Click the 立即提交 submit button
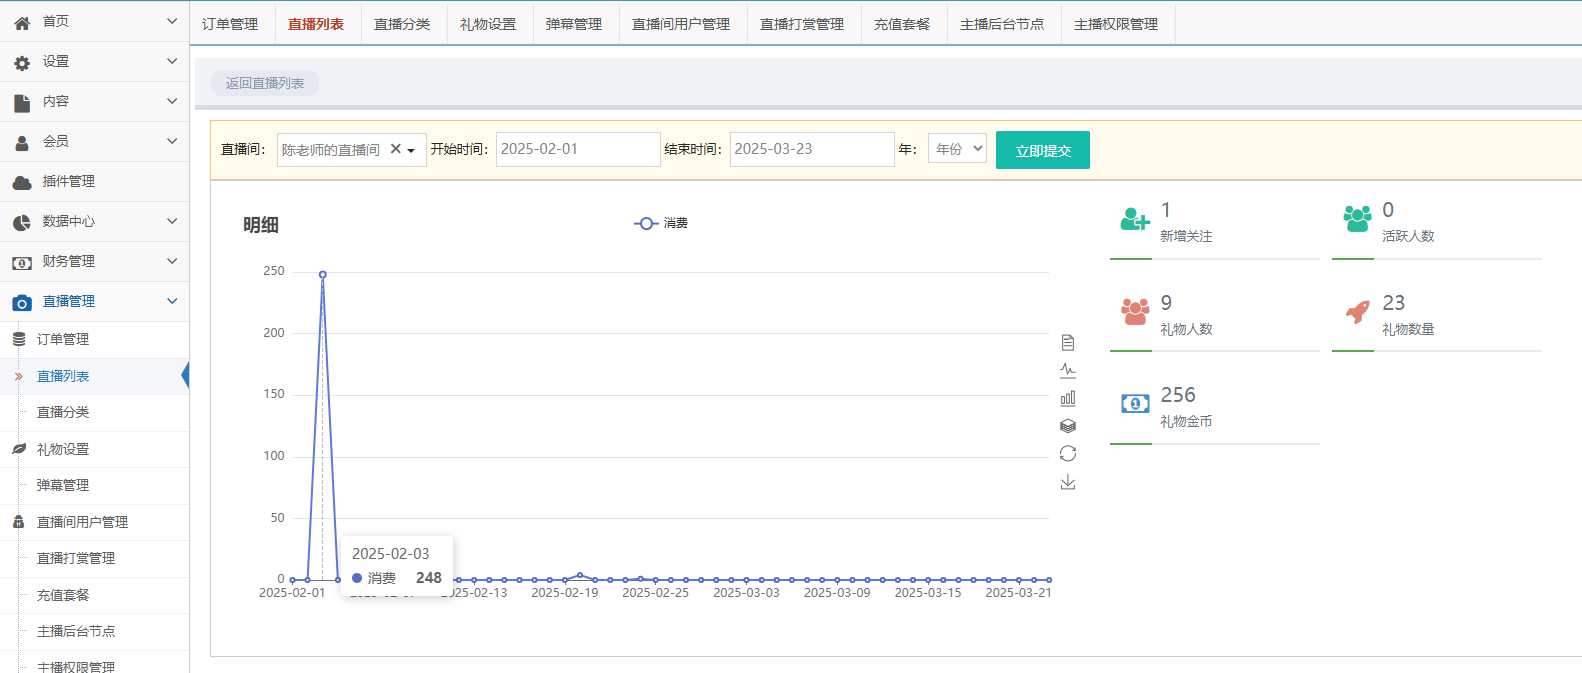 tap(1042, 150)
